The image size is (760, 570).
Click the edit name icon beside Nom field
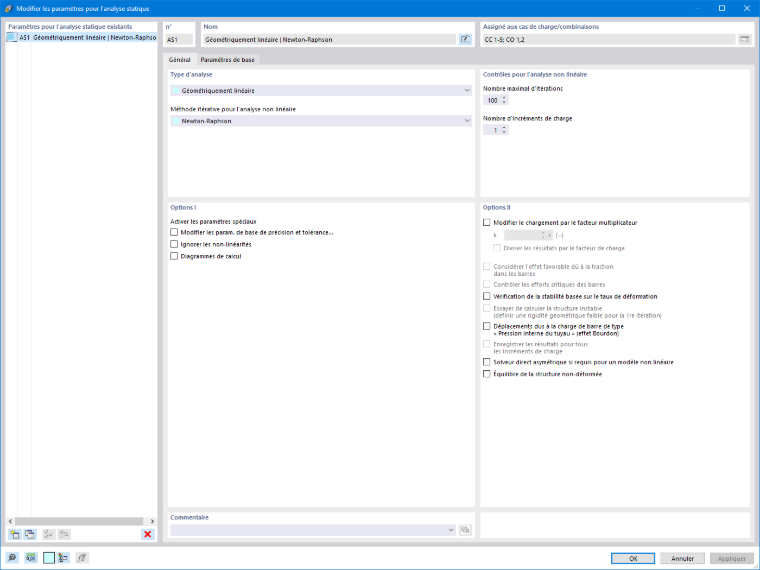[x=465, y=39]
